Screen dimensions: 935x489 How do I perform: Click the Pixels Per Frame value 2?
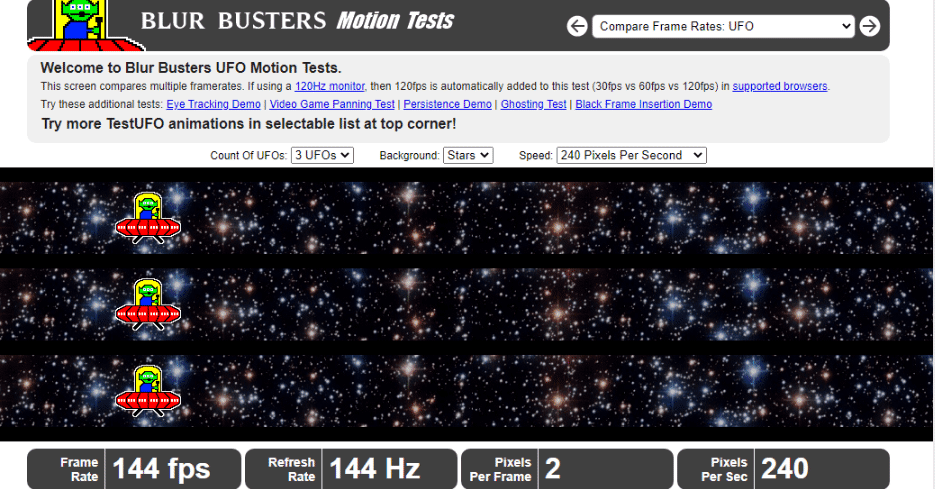coord(553,469)
